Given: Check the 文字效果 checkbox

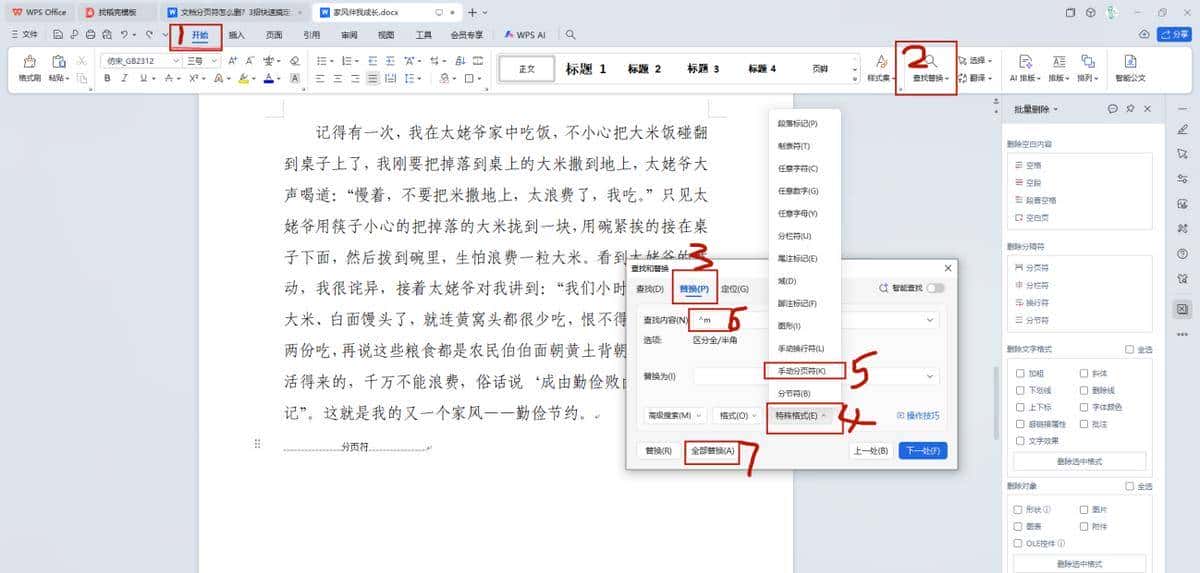Looking at the screenshot, I should 1019,440.
